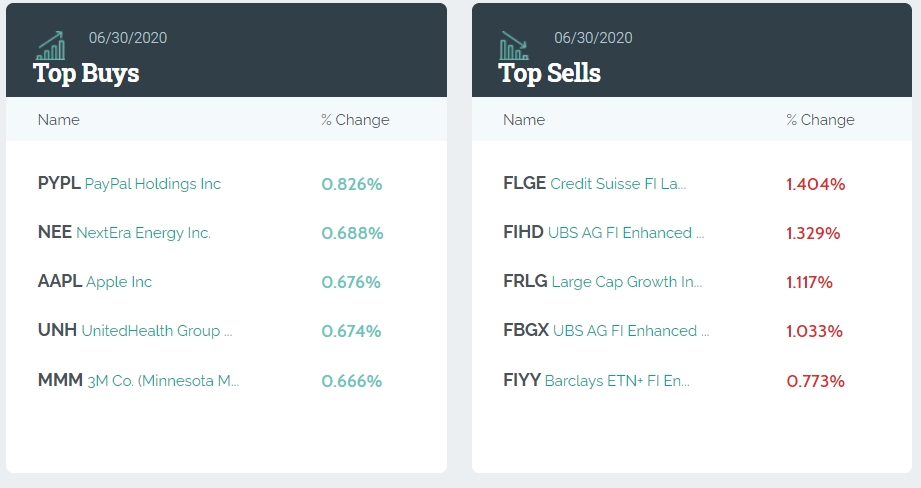Click the Top Sells heading
Screen dimensions: 921x488
(x=550, y=73)
